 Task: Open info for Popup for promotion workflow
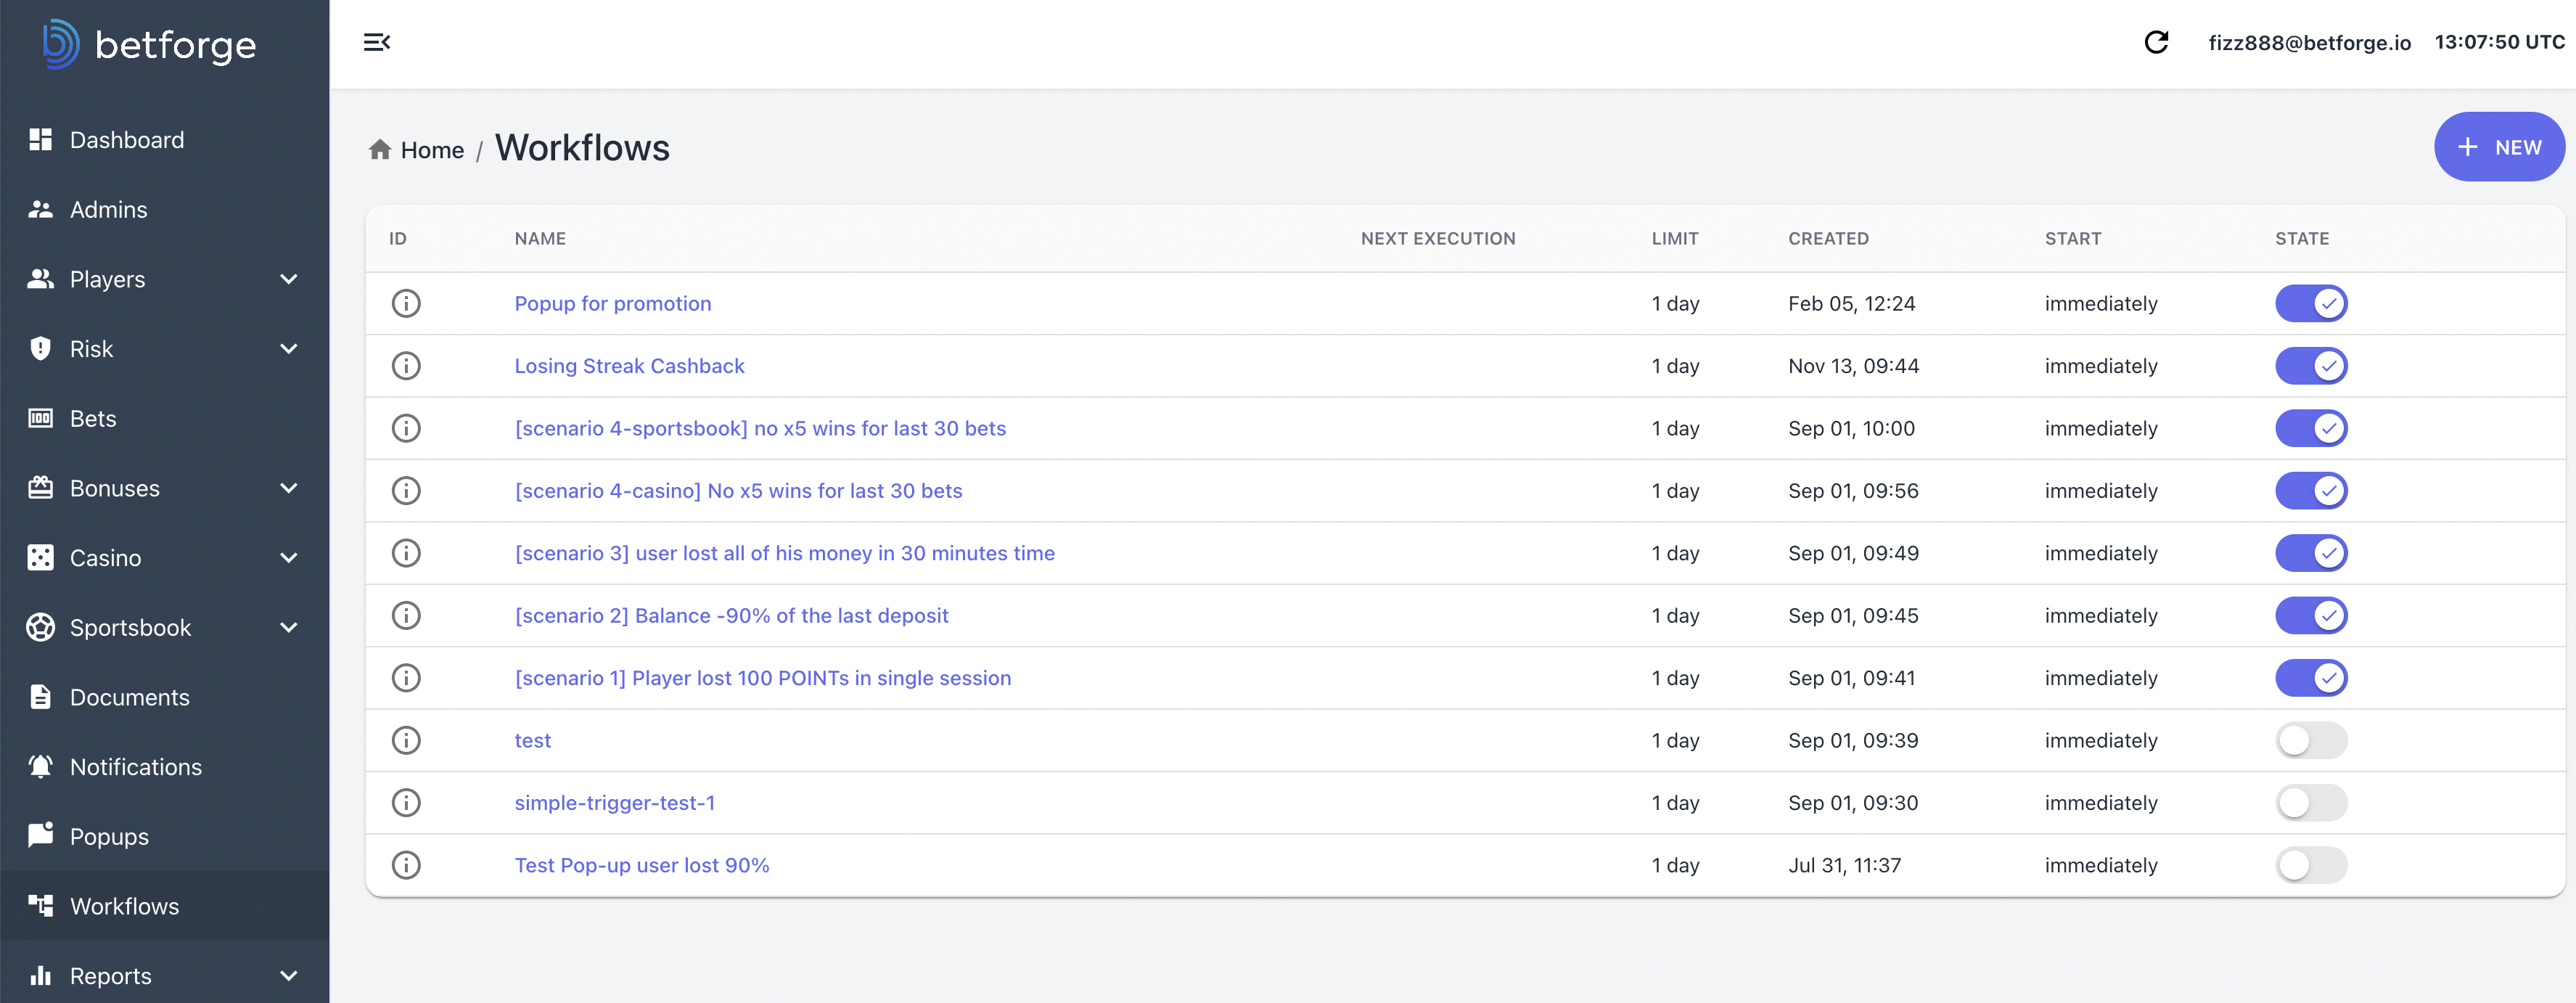(x=406, y=303)
